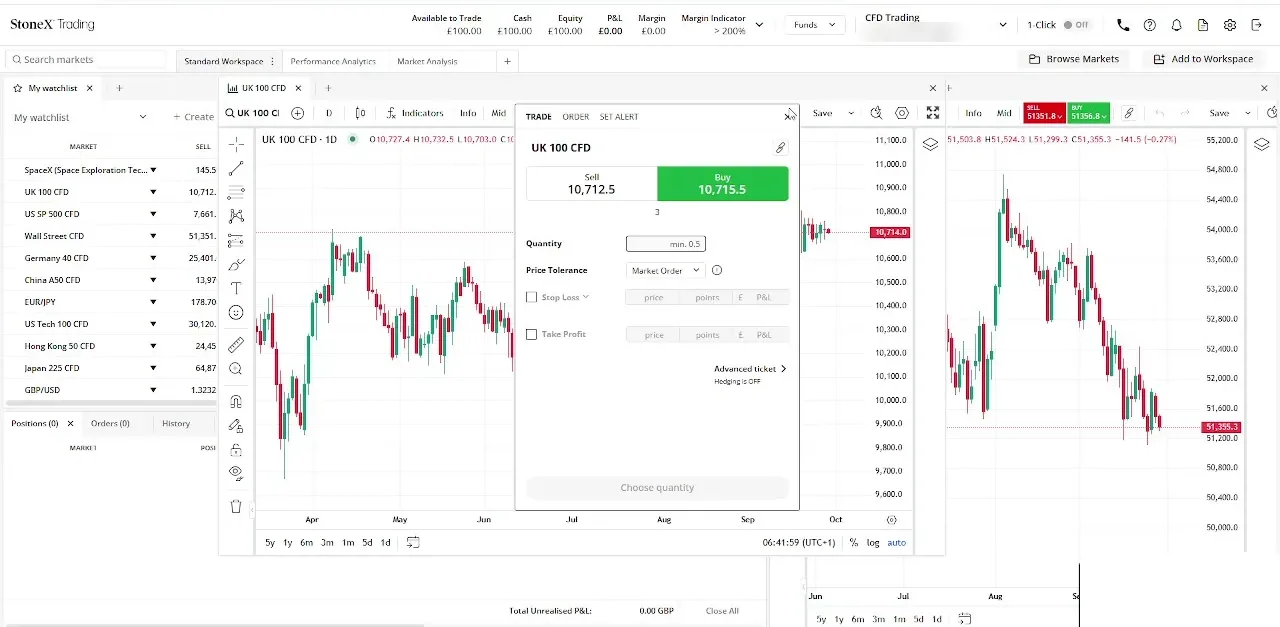Click red SELL 51351.8 on Wall Street chart
The image size is (1280, 627).
coord(1045,113)
